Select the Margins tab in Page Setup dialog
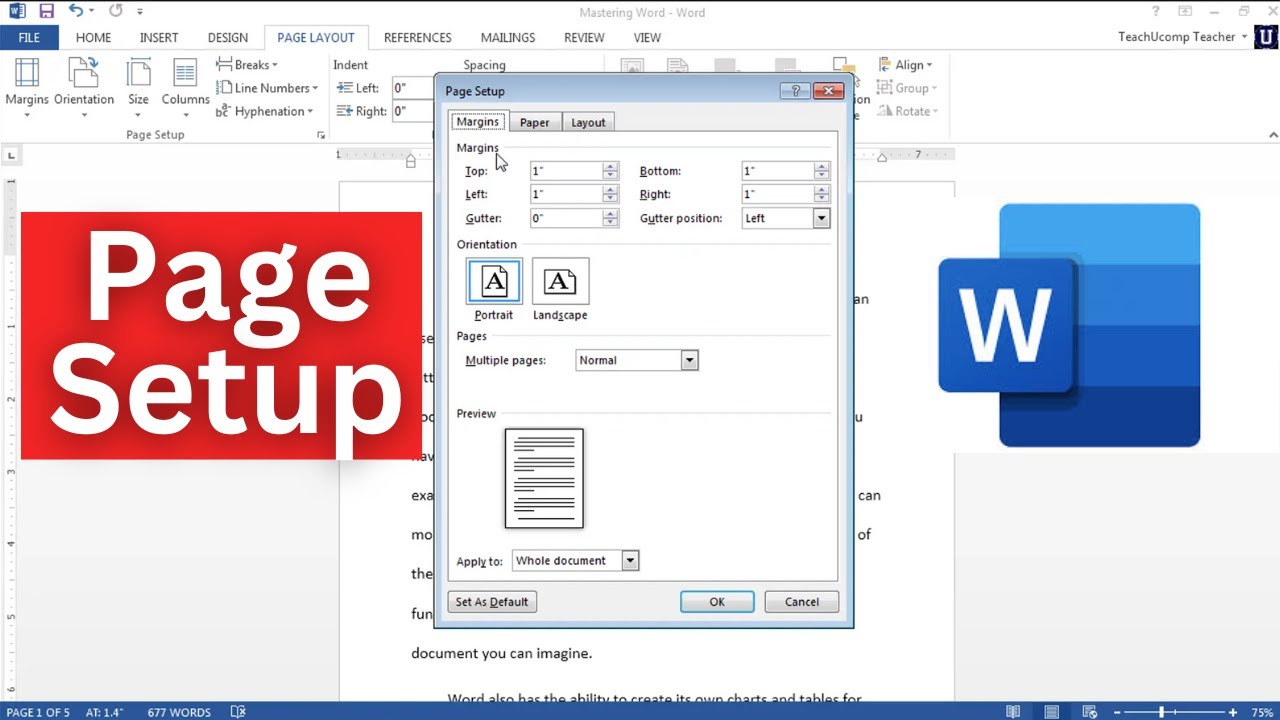Image resolution: width=1280 pixels, height=720 pixels. [478, 122]
